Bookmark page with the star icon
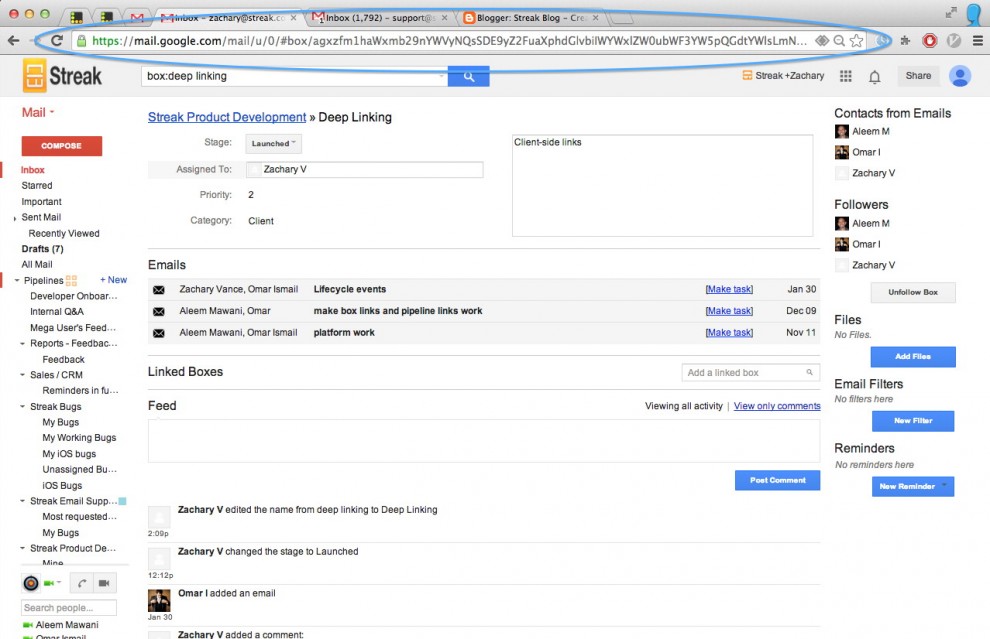 856,41
